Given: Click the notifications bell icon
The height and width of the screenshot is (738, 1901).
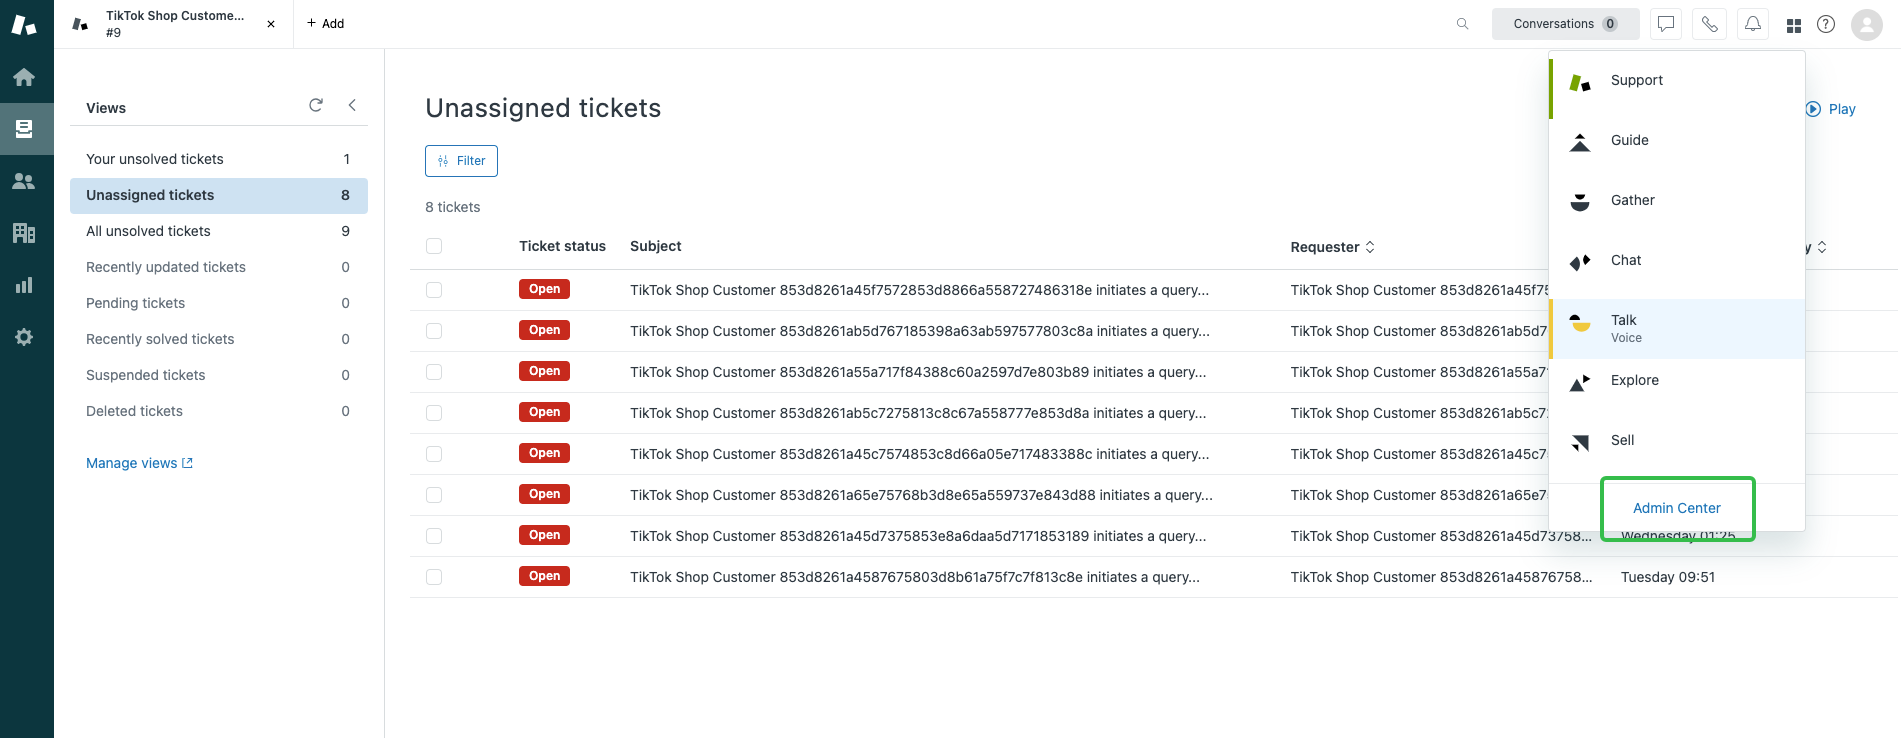Looking at the screenshot, I should [x=1753, y=24].
